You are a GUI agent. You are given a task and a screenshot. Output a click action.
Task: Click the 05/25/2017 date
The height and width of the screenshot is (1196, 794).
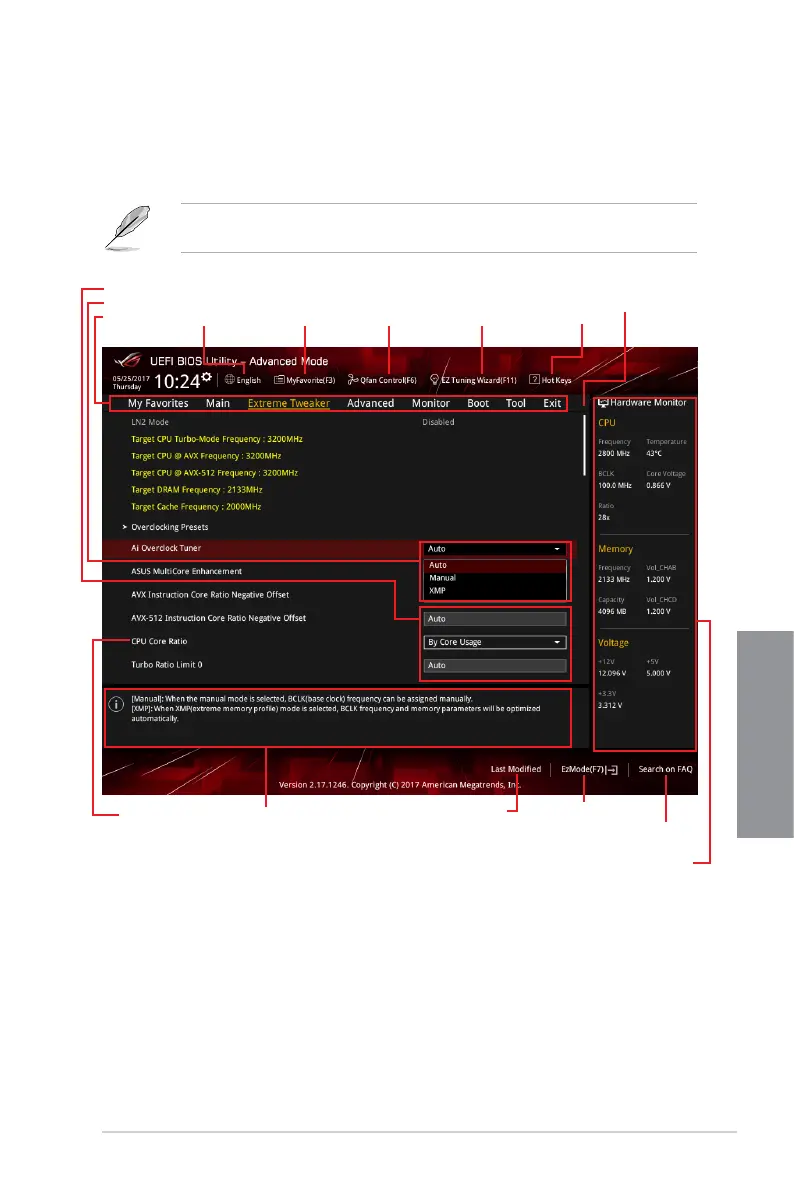[131, 378]
